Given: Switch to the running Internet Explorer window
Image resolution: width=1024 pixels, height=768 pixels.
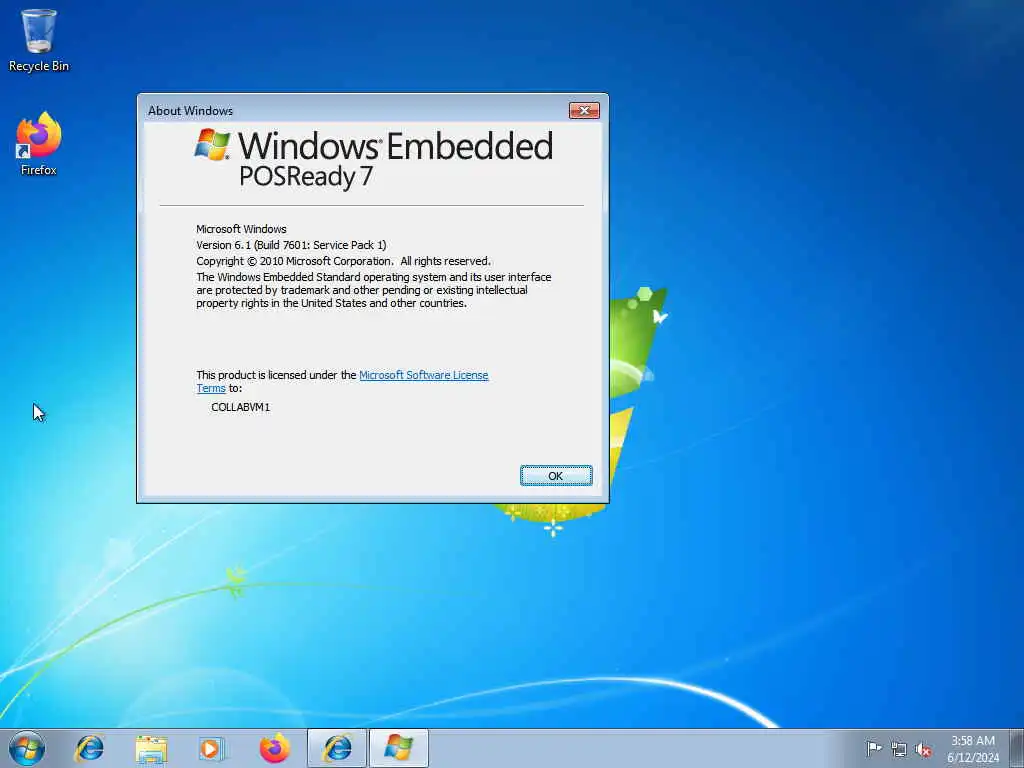Looking at the screenshot, I should coord(337,748).
